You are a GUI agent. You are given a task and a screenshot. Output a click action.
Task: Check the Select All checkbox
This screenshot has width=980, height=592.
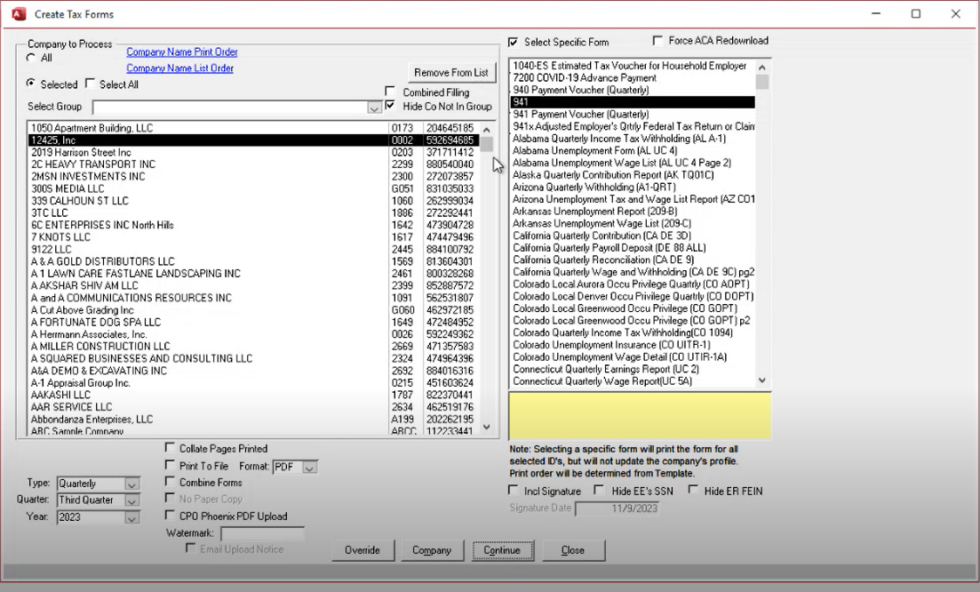click(91, 85)
